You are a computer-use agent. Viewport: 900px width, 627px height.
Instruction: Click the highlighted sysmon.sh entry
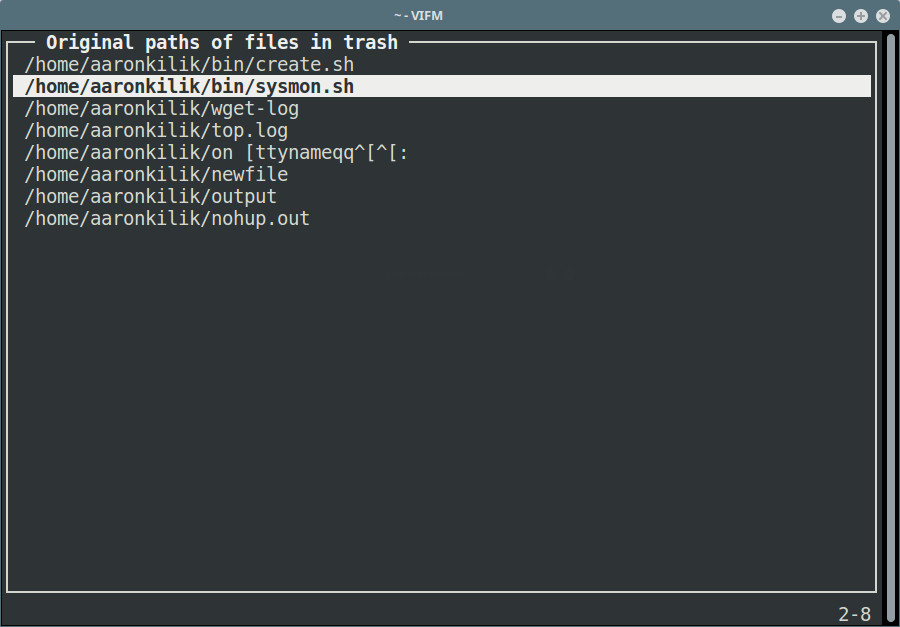pyautogui.click(x=442, y=86)
